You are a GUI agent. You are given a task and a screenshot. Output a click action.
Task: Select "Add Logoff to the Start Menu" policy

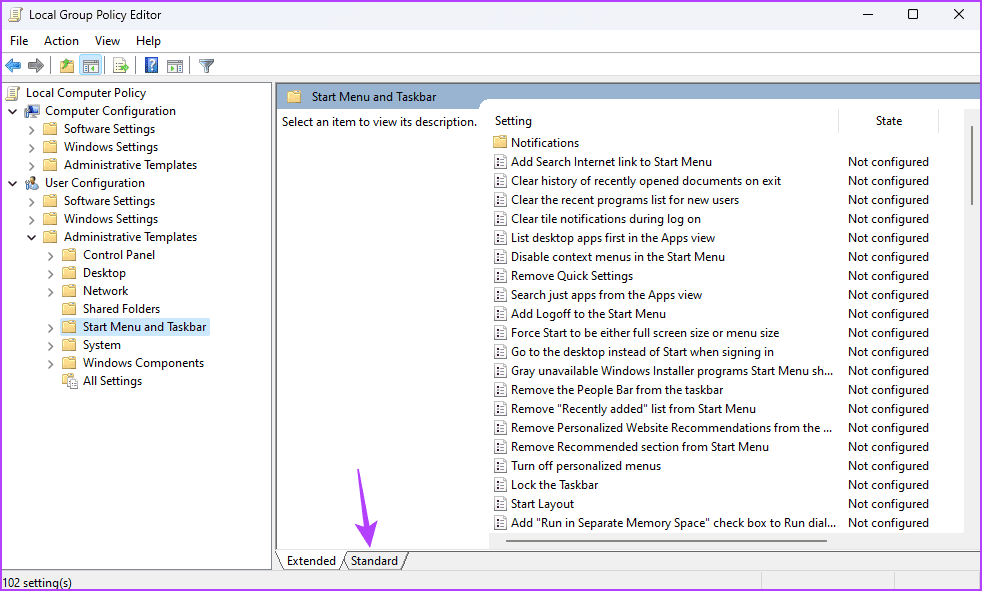pyautogui.click(x=588, y=314)
